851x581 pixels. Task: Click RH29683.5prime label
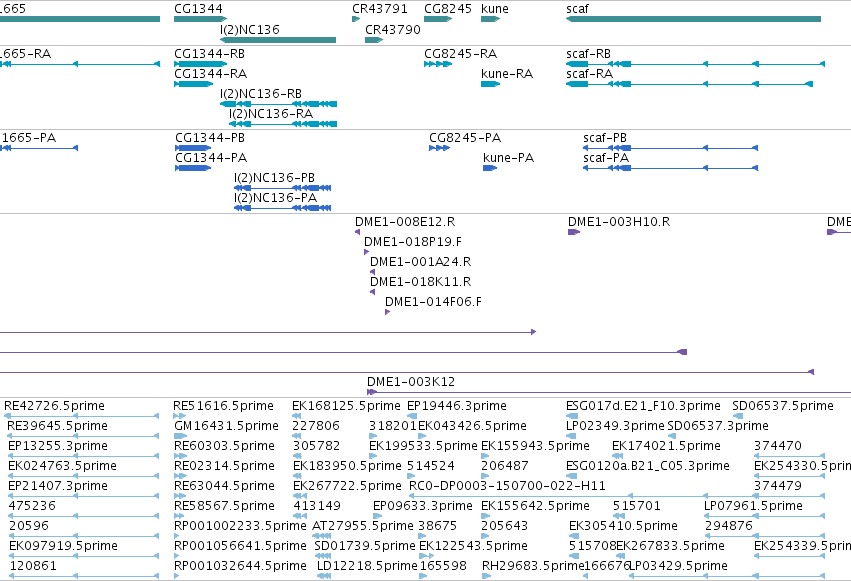pyautogui.click(x=533, y=566)
